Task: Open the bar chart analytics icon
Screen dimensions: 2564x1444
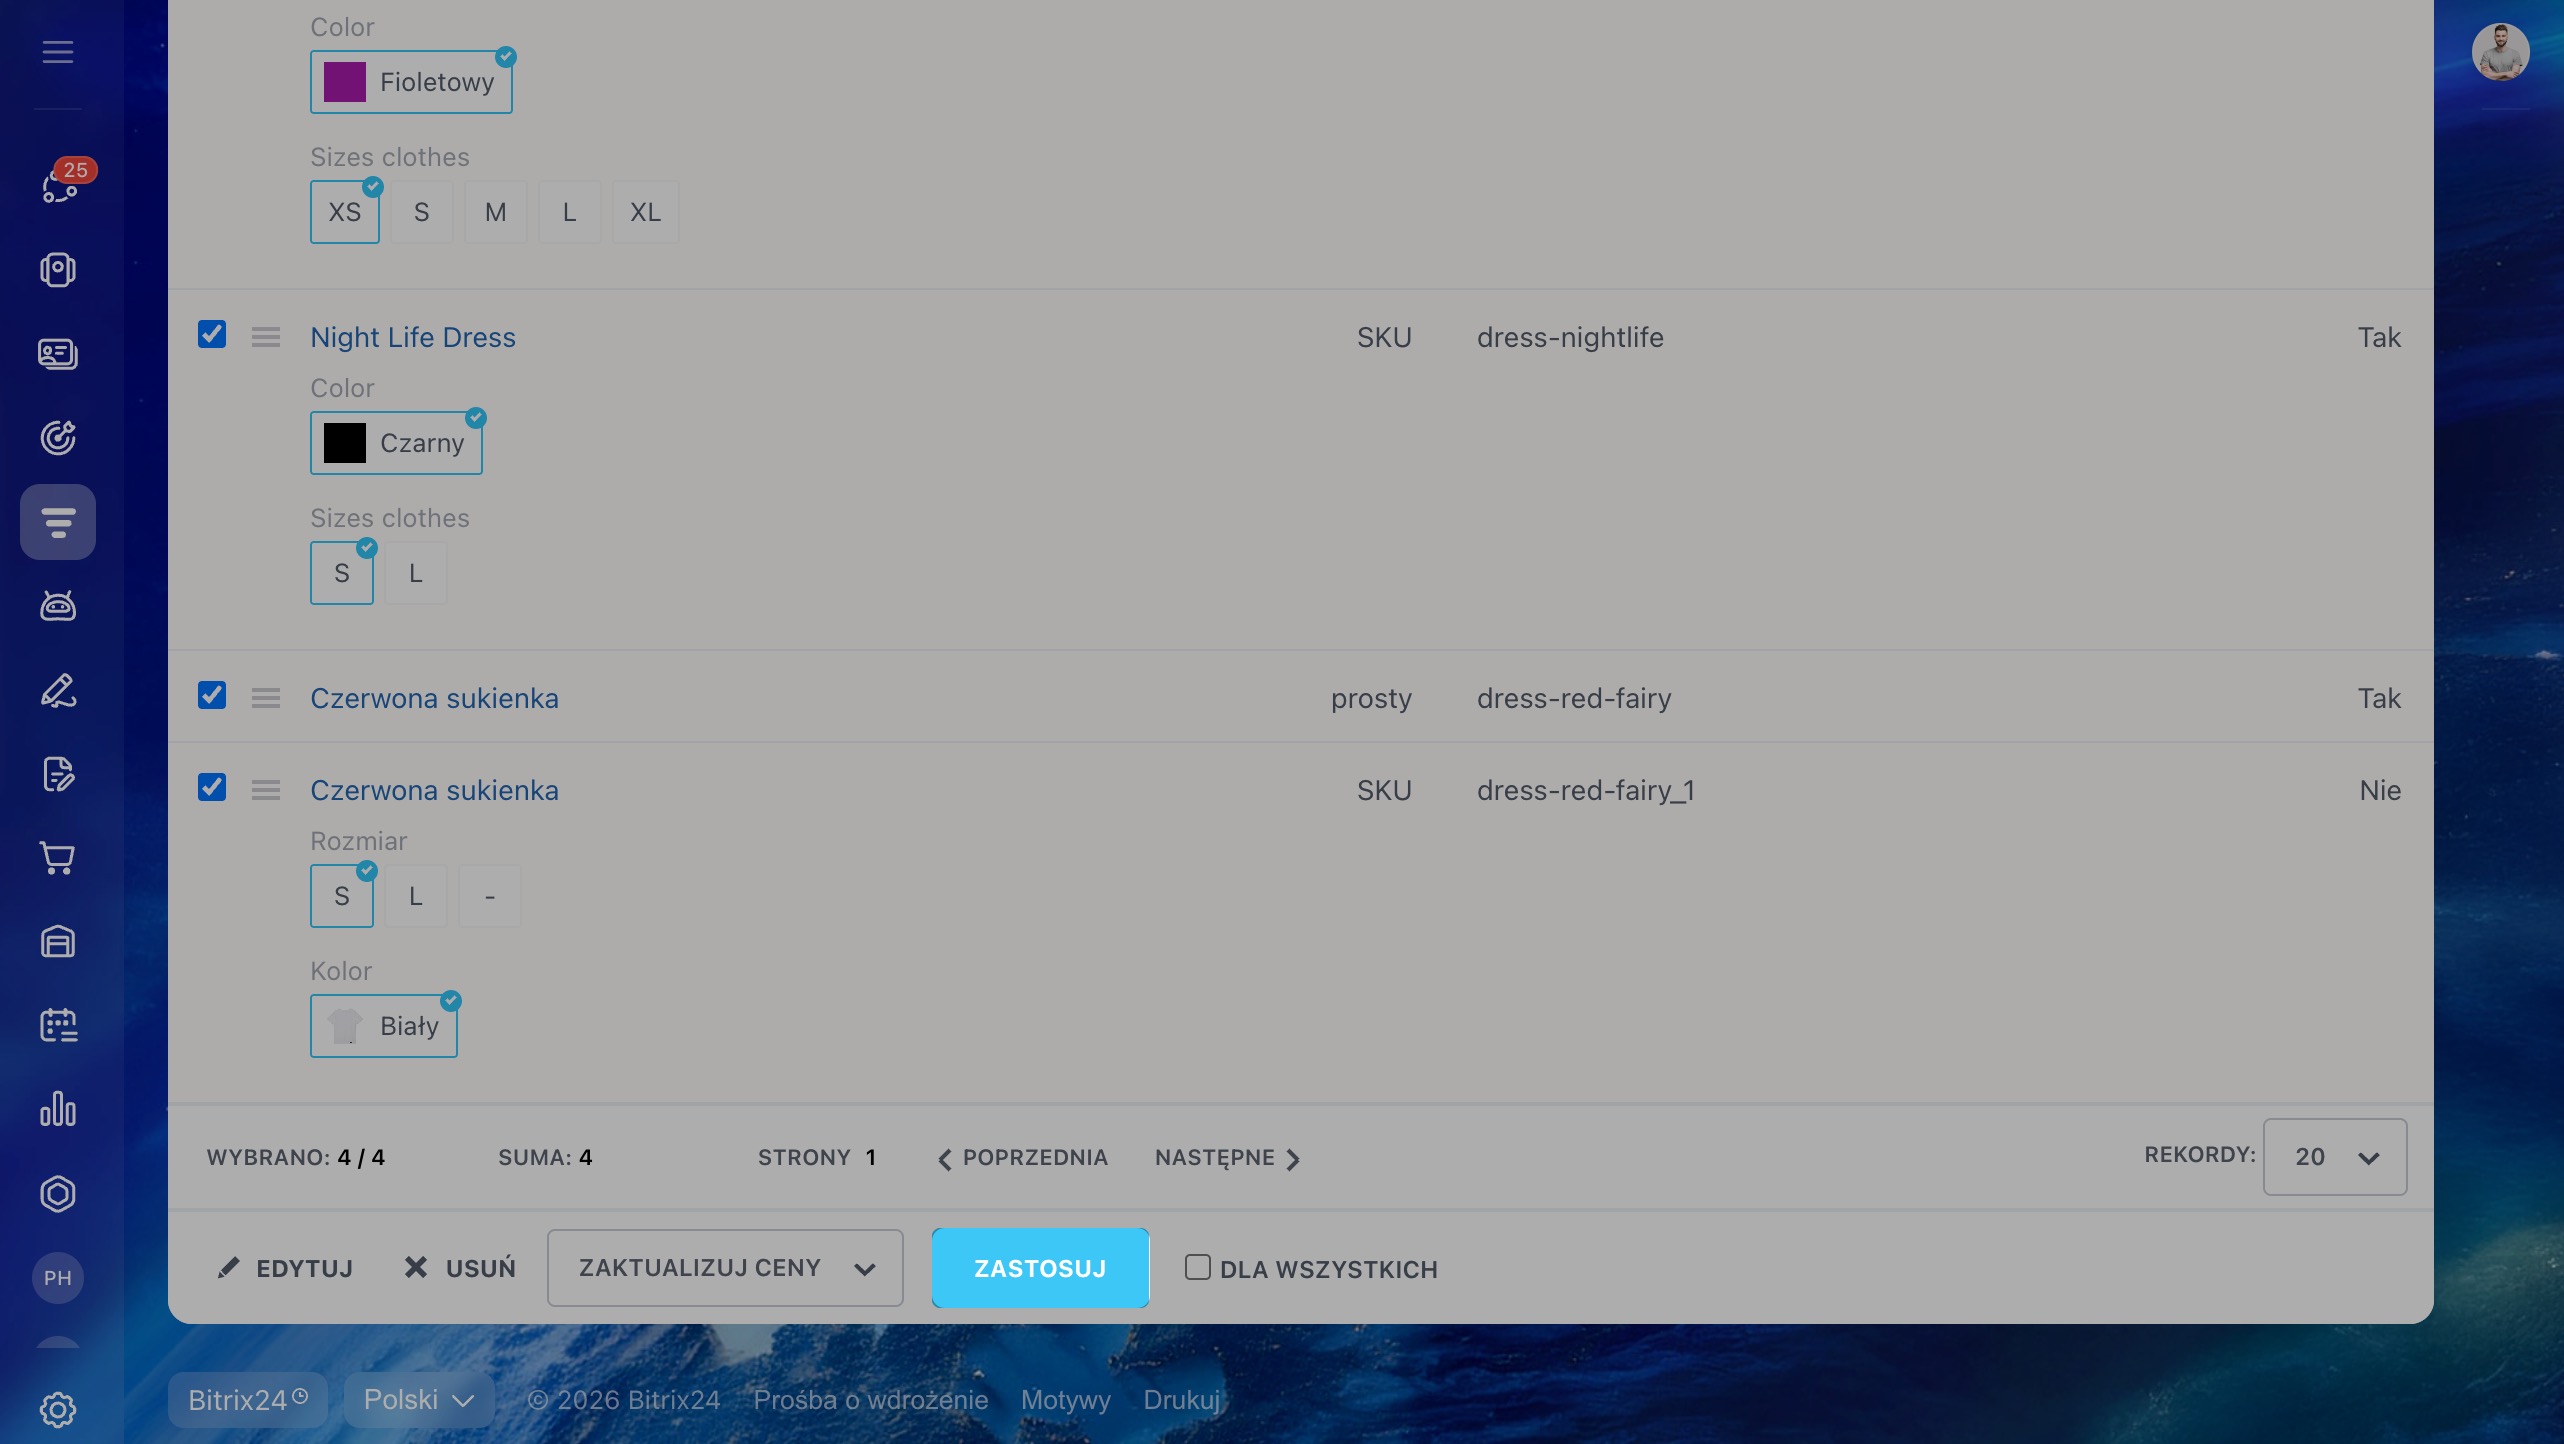Action: [58, 1110]
